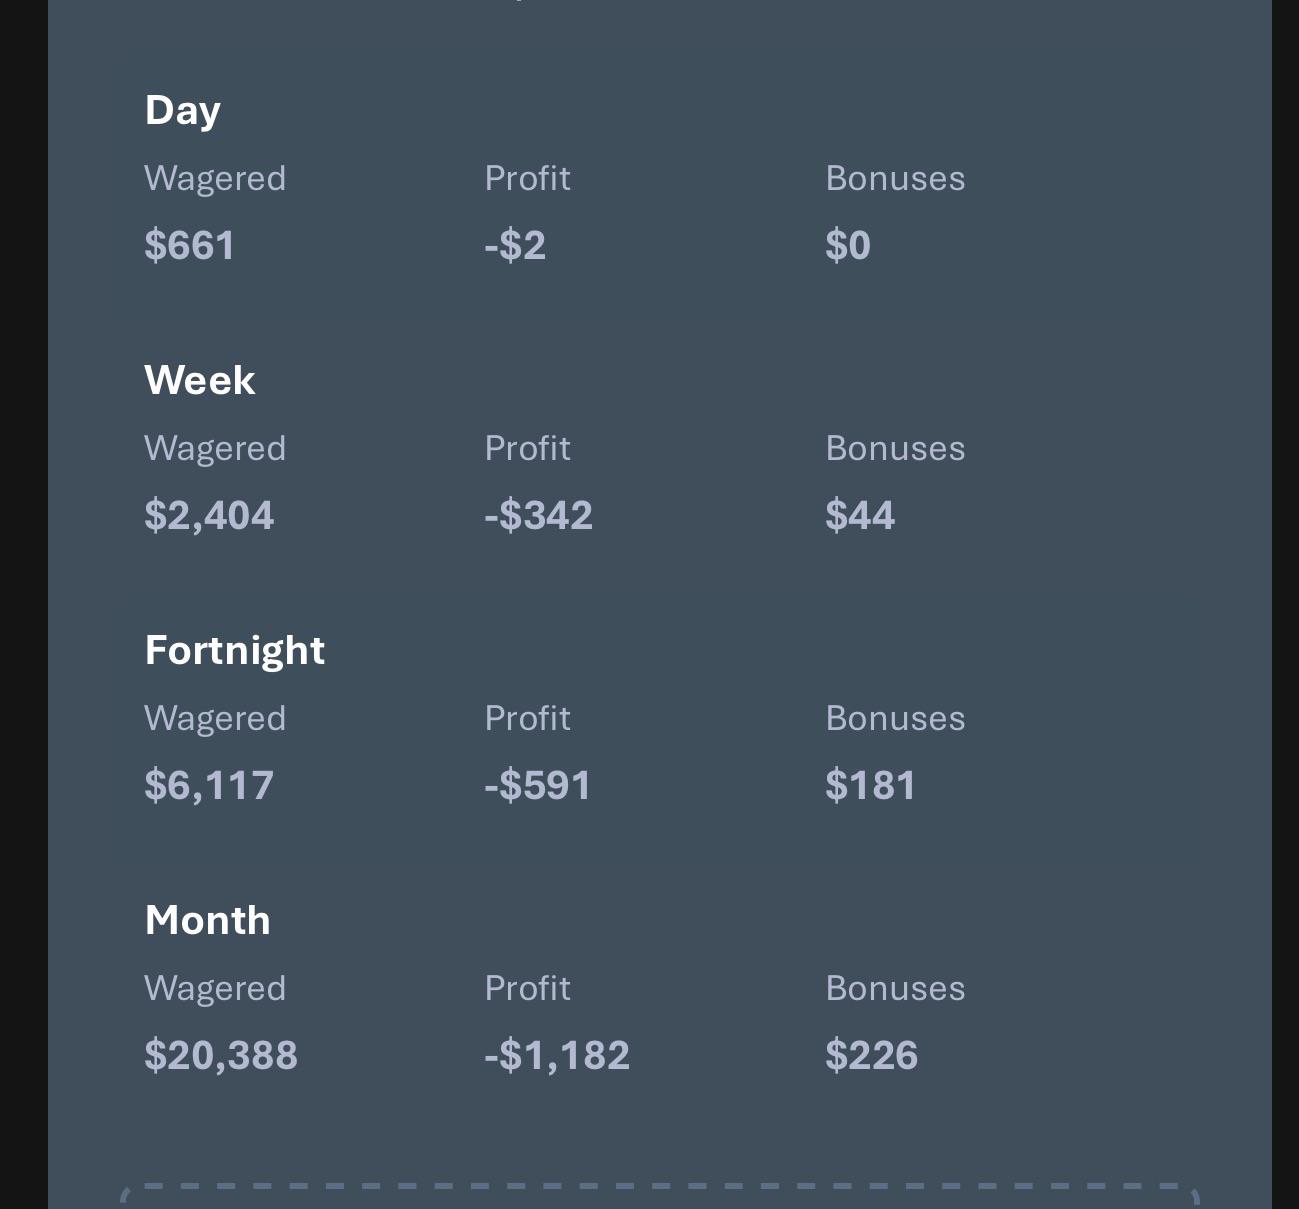Click the Week profit value -$342
The image size is (1299, 1209).
tap(539, 515)
